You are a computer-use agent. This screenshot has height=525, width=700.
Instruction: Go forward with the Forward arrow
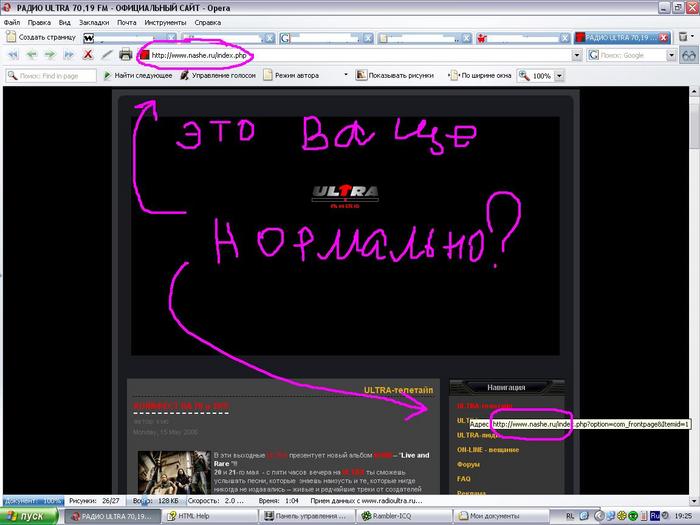pyautogui.click(x=50, y=55)
